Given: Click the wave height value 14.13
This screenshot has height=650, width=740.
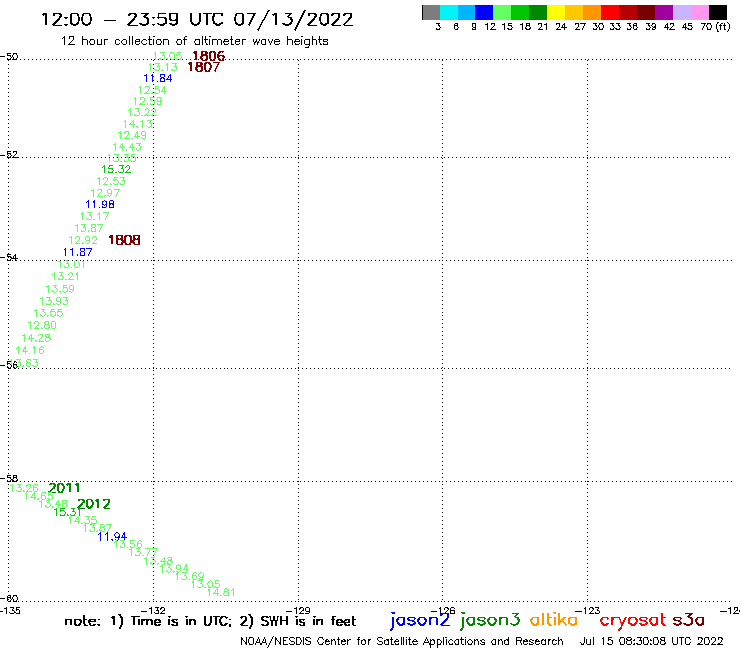Looking at the screenshot, I should click(138, 124).
